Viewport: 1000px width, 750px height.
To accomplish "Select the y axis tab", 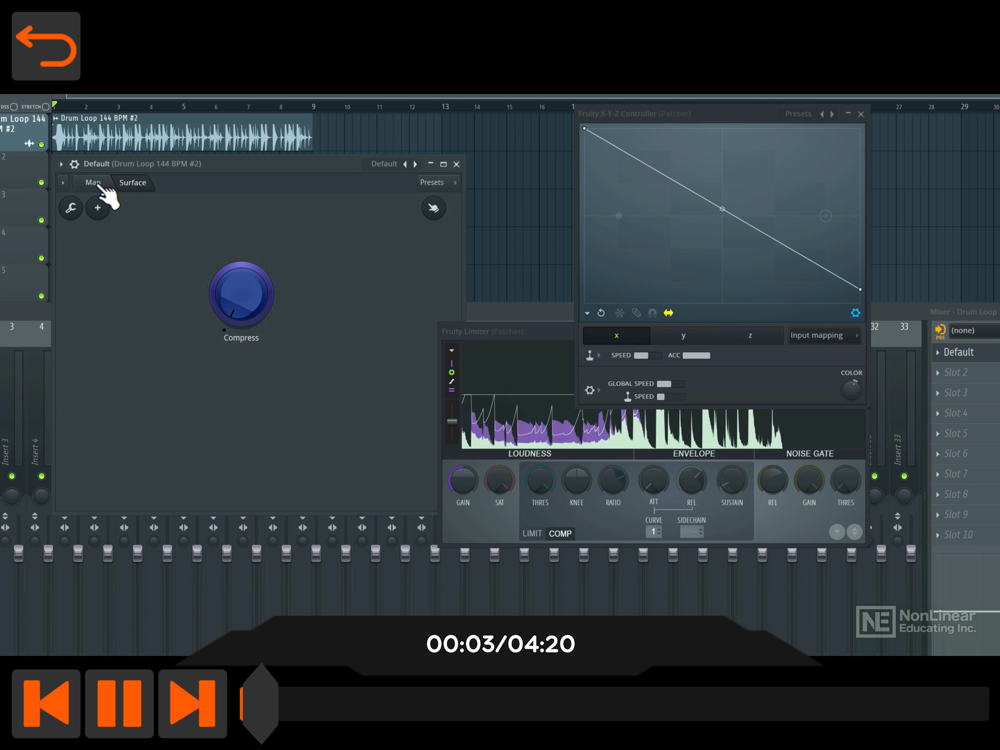I will (x=683, y=336).
